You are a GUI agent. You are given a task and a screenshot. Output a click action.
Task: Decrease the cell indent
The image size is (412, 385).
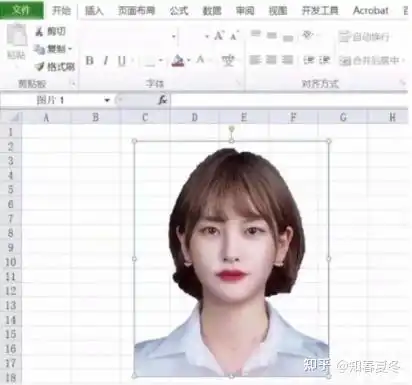point(309,60)
